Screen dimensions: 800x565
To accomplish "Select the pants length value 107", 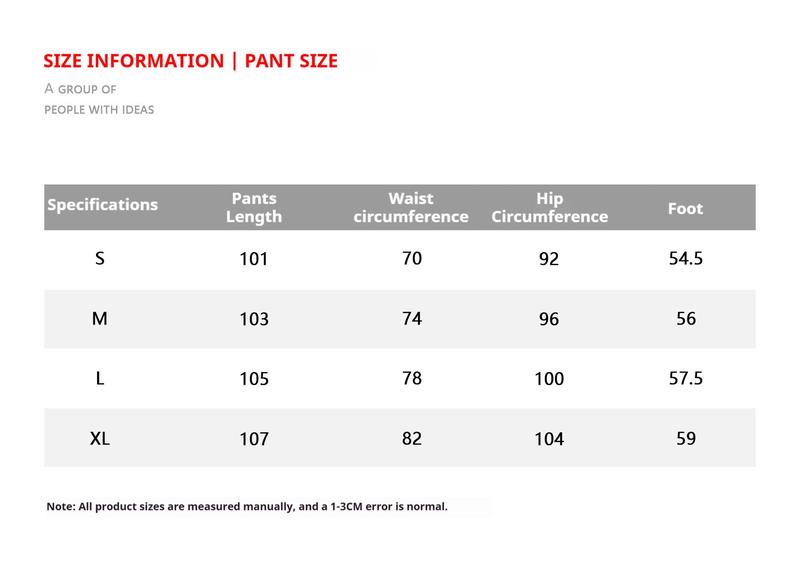I will tap(254, 440).
